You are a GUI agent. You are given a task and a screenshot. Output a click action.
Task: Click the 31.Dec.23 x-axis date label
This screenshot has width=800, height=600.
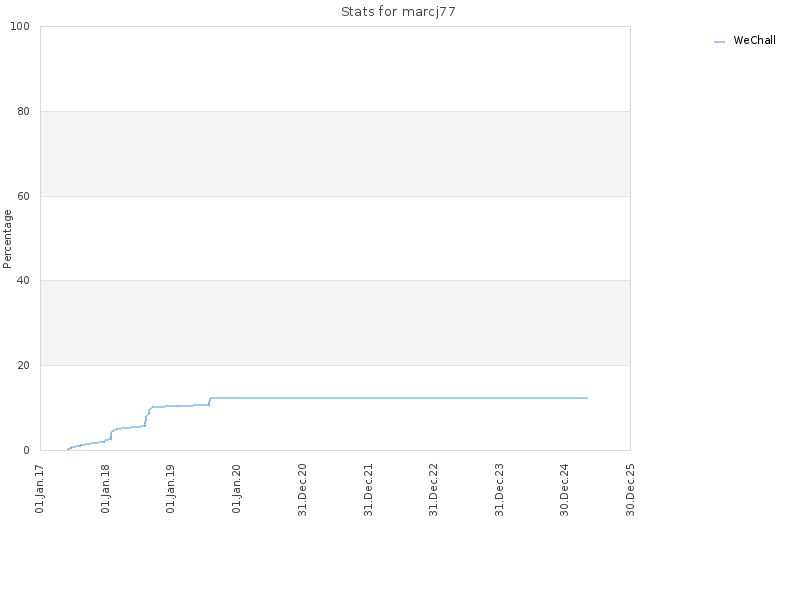[x=499, y=490]
